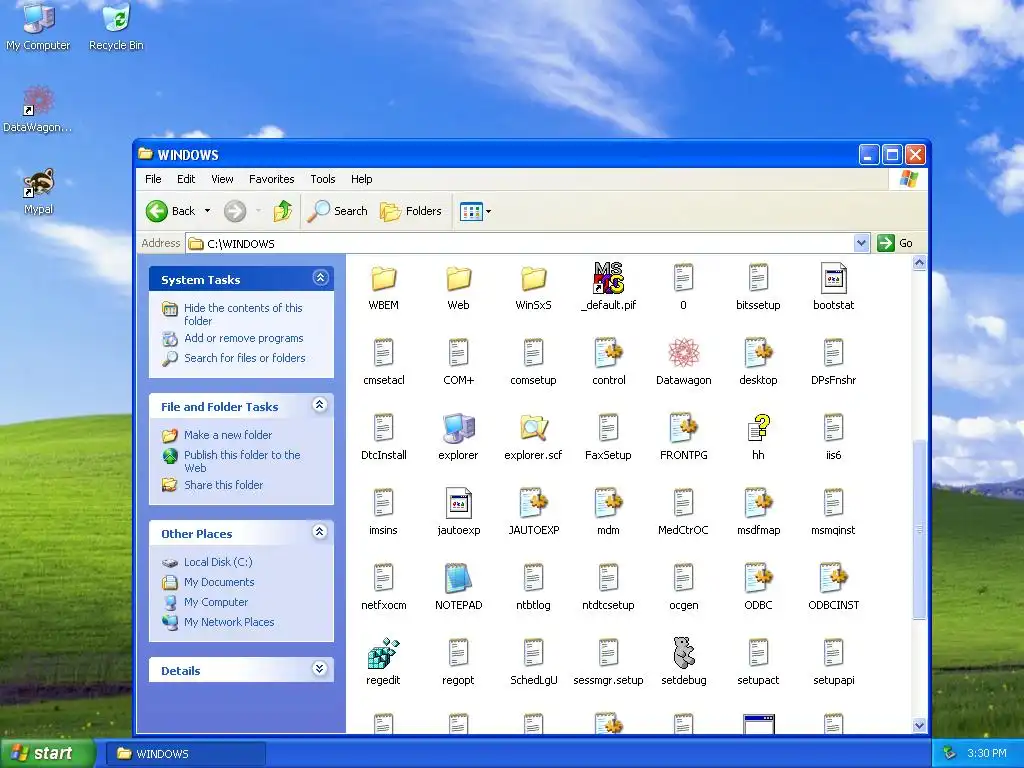The height and width of the screenshot is (768, 1024).
Task: Go to My Network Places link
Action: 229,622
